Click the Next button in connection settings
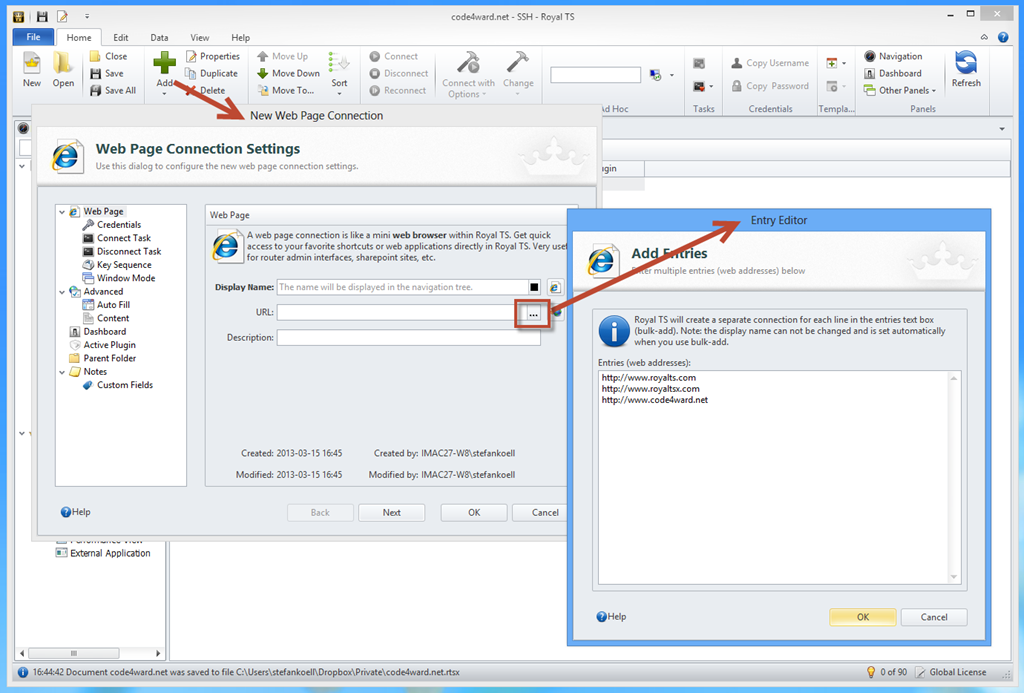The height and width of the screenshot is (693, 1024). coord(391,512)
